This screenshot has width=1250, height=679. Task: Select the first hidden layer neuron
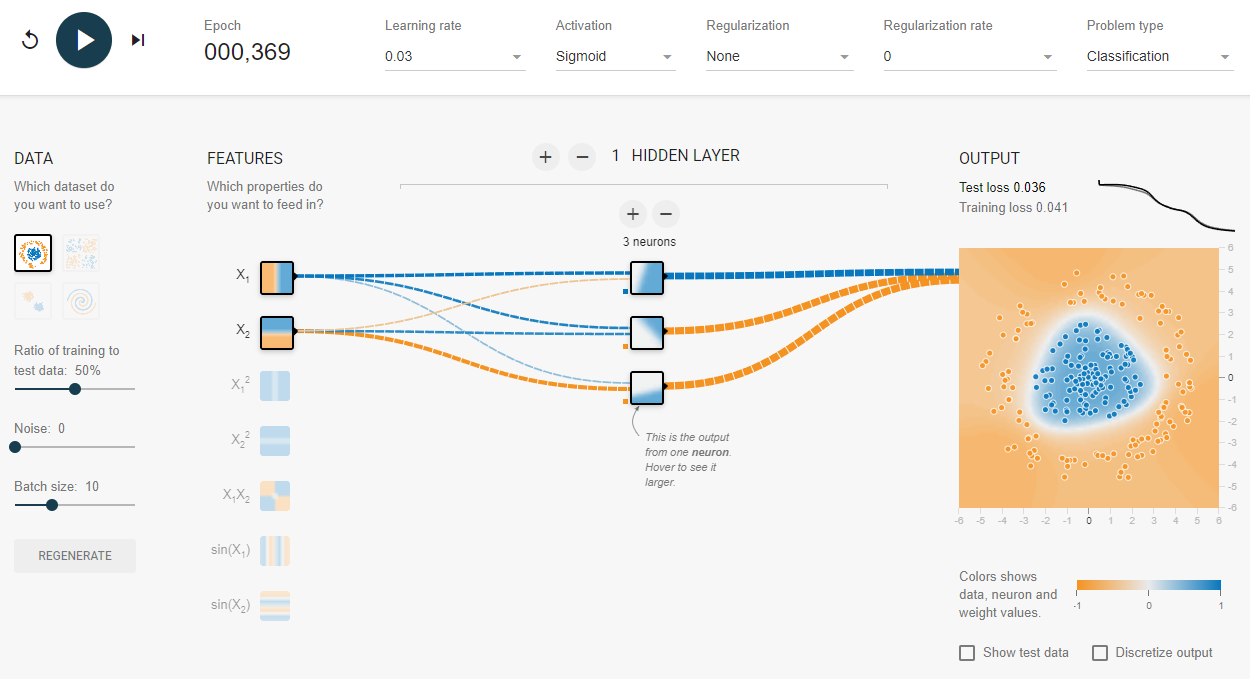[x=647, y=276]
